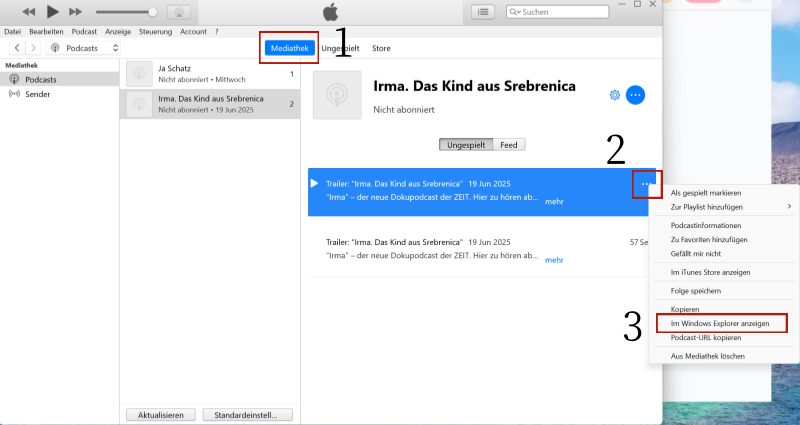
Task: Open the Anzeige menu
Action: pyautogui.click(x=118, y=32)
